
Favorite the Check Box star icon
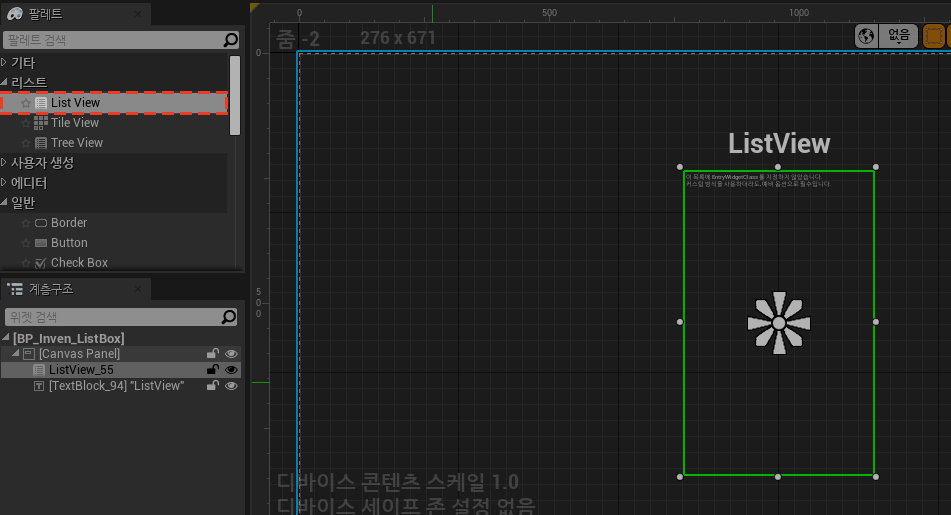(x=25, y=263)
